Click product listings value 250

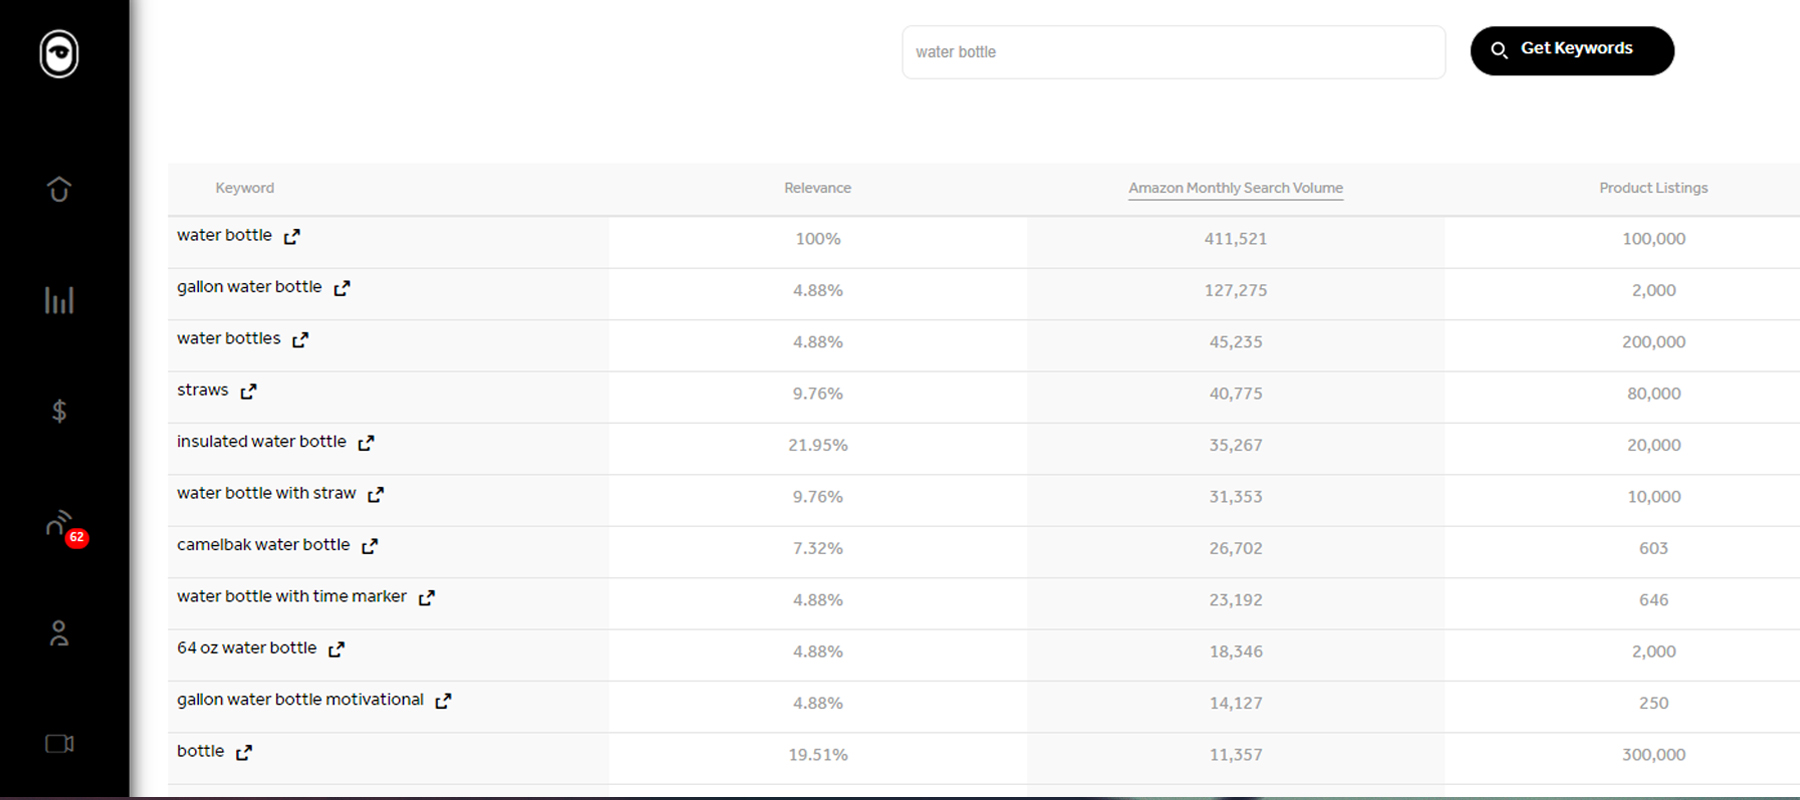tap(1654, 703)
